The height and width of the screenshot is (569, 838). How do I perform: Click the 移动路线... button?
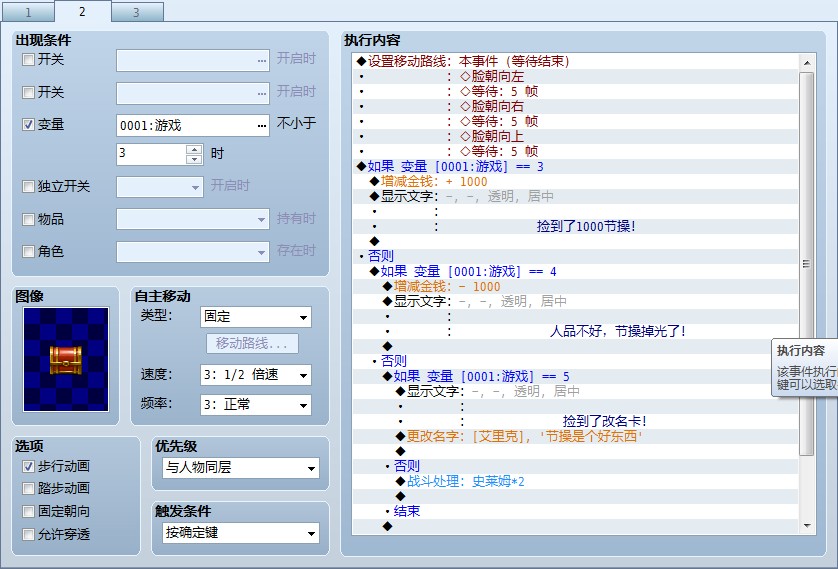[252, 344]
